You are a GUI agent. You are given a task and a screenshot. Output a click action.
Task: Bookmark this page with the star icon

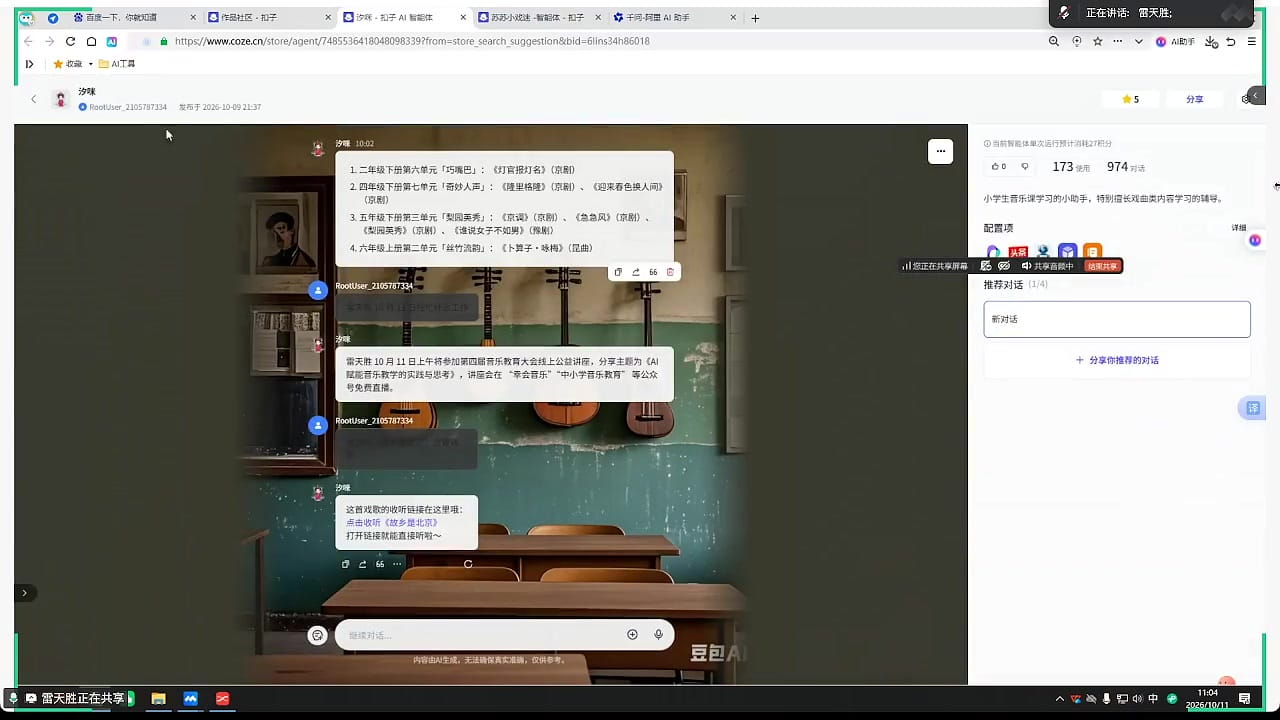coord(1097,41)
